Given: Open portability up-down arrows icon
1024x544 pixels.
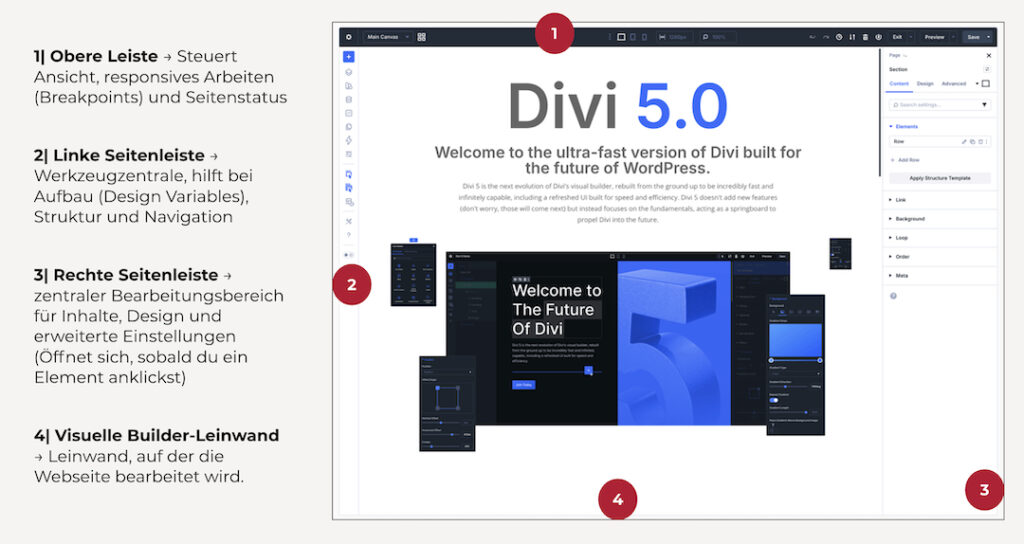Looking at the screenshot, I should point(852,37).
